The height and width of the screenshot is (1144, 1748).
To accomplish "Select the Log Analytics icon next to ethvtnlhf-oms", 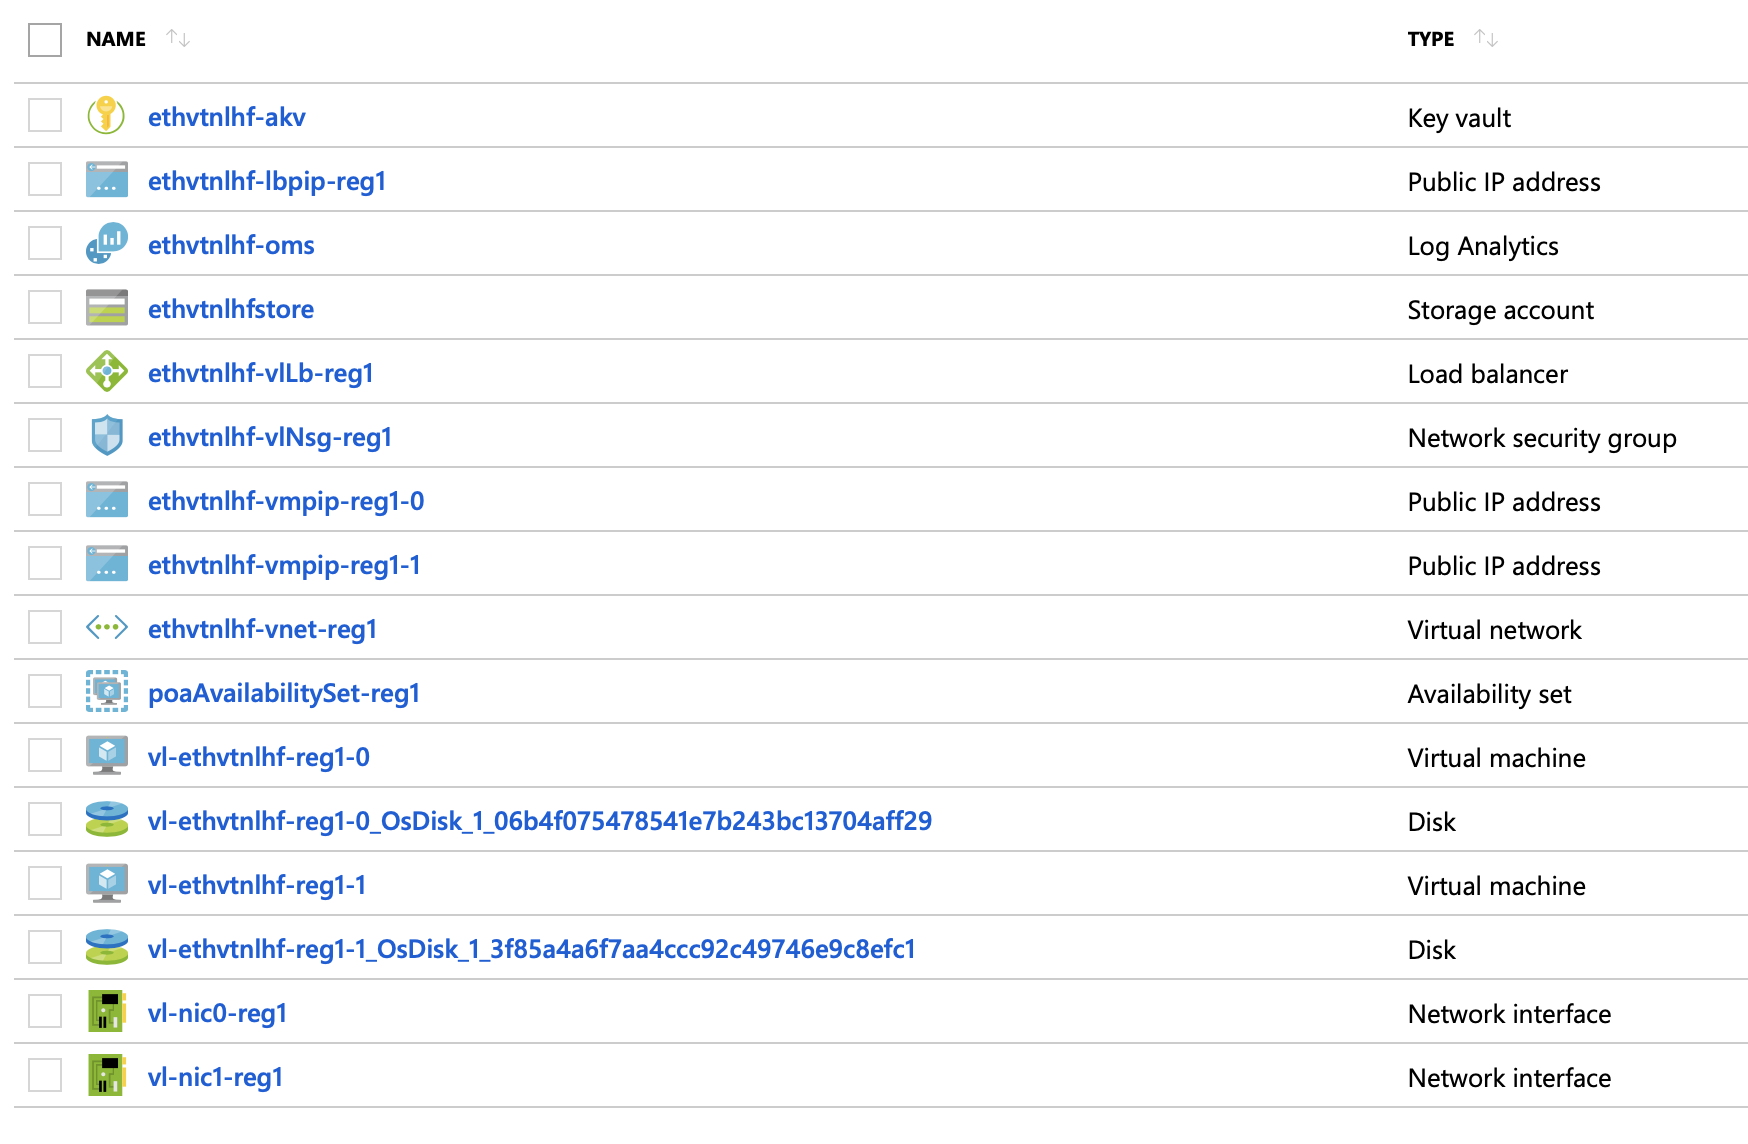I will 106,244.
